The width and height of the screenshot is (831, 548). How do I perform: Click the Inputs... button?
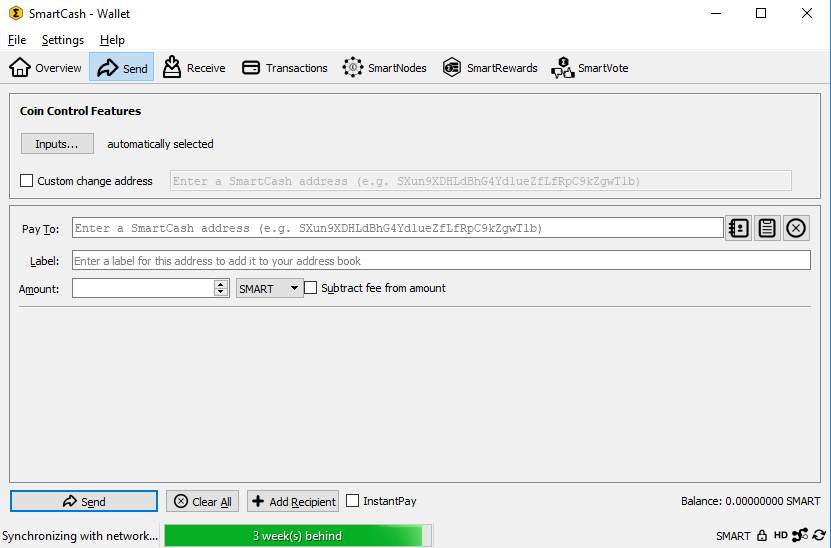pos(57,144)
